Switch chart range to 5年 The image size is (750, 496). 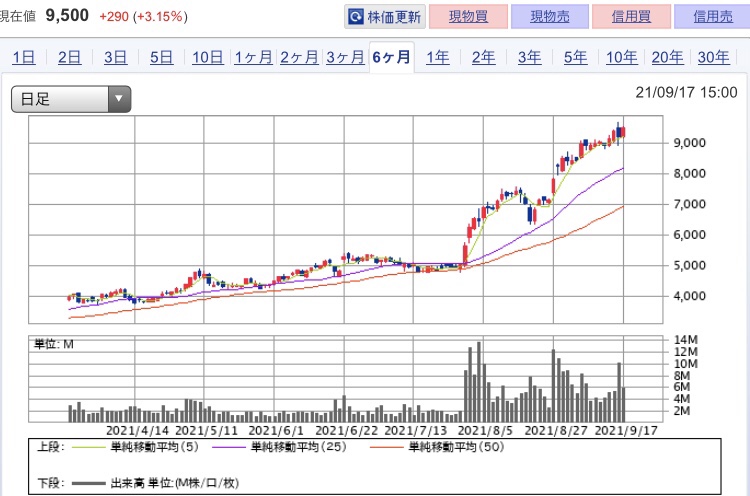click(575, 57)
